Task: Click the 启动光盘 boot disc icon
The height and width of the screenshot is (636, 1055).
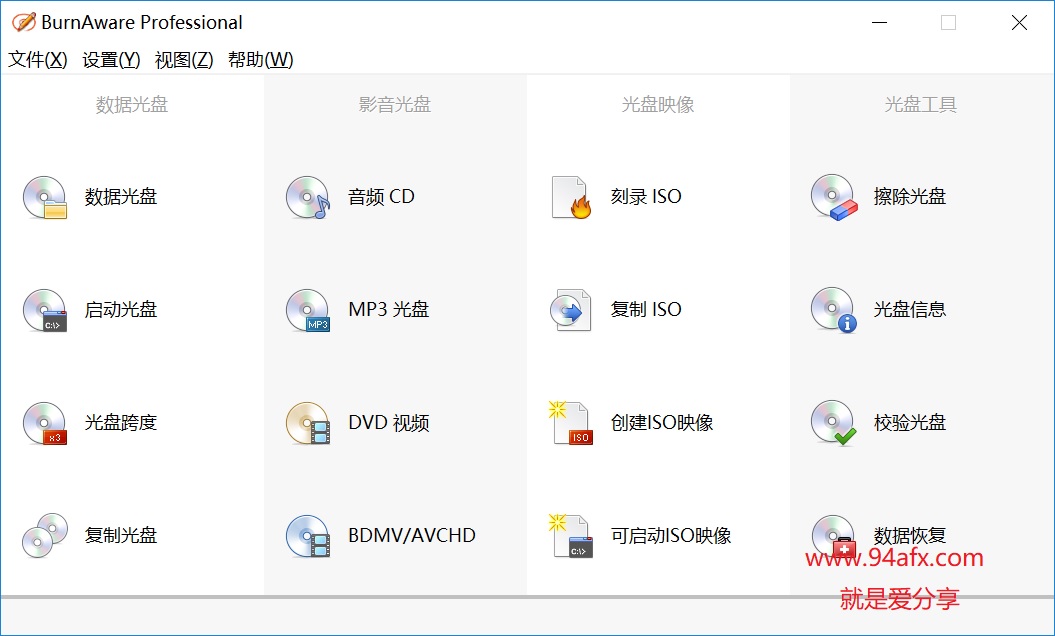Action: pyautogui.click(x=44, y=310)
